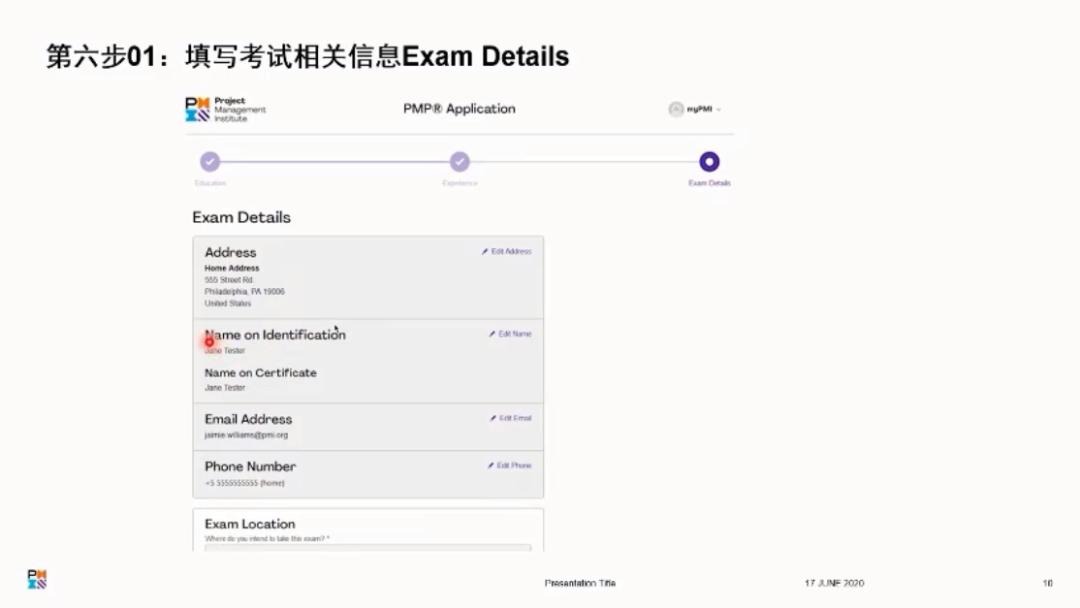This screenshot has width=1080, height=608.
Task: Select the Education step label
Action: coord(210,182)
